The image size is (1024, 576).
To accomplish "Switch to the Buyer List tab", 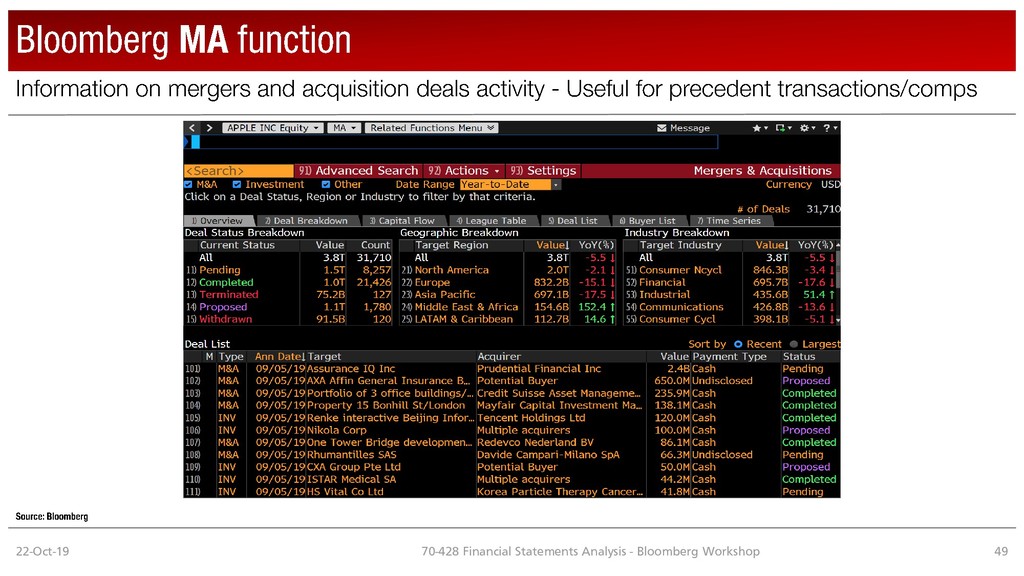I will pos(648,221).
